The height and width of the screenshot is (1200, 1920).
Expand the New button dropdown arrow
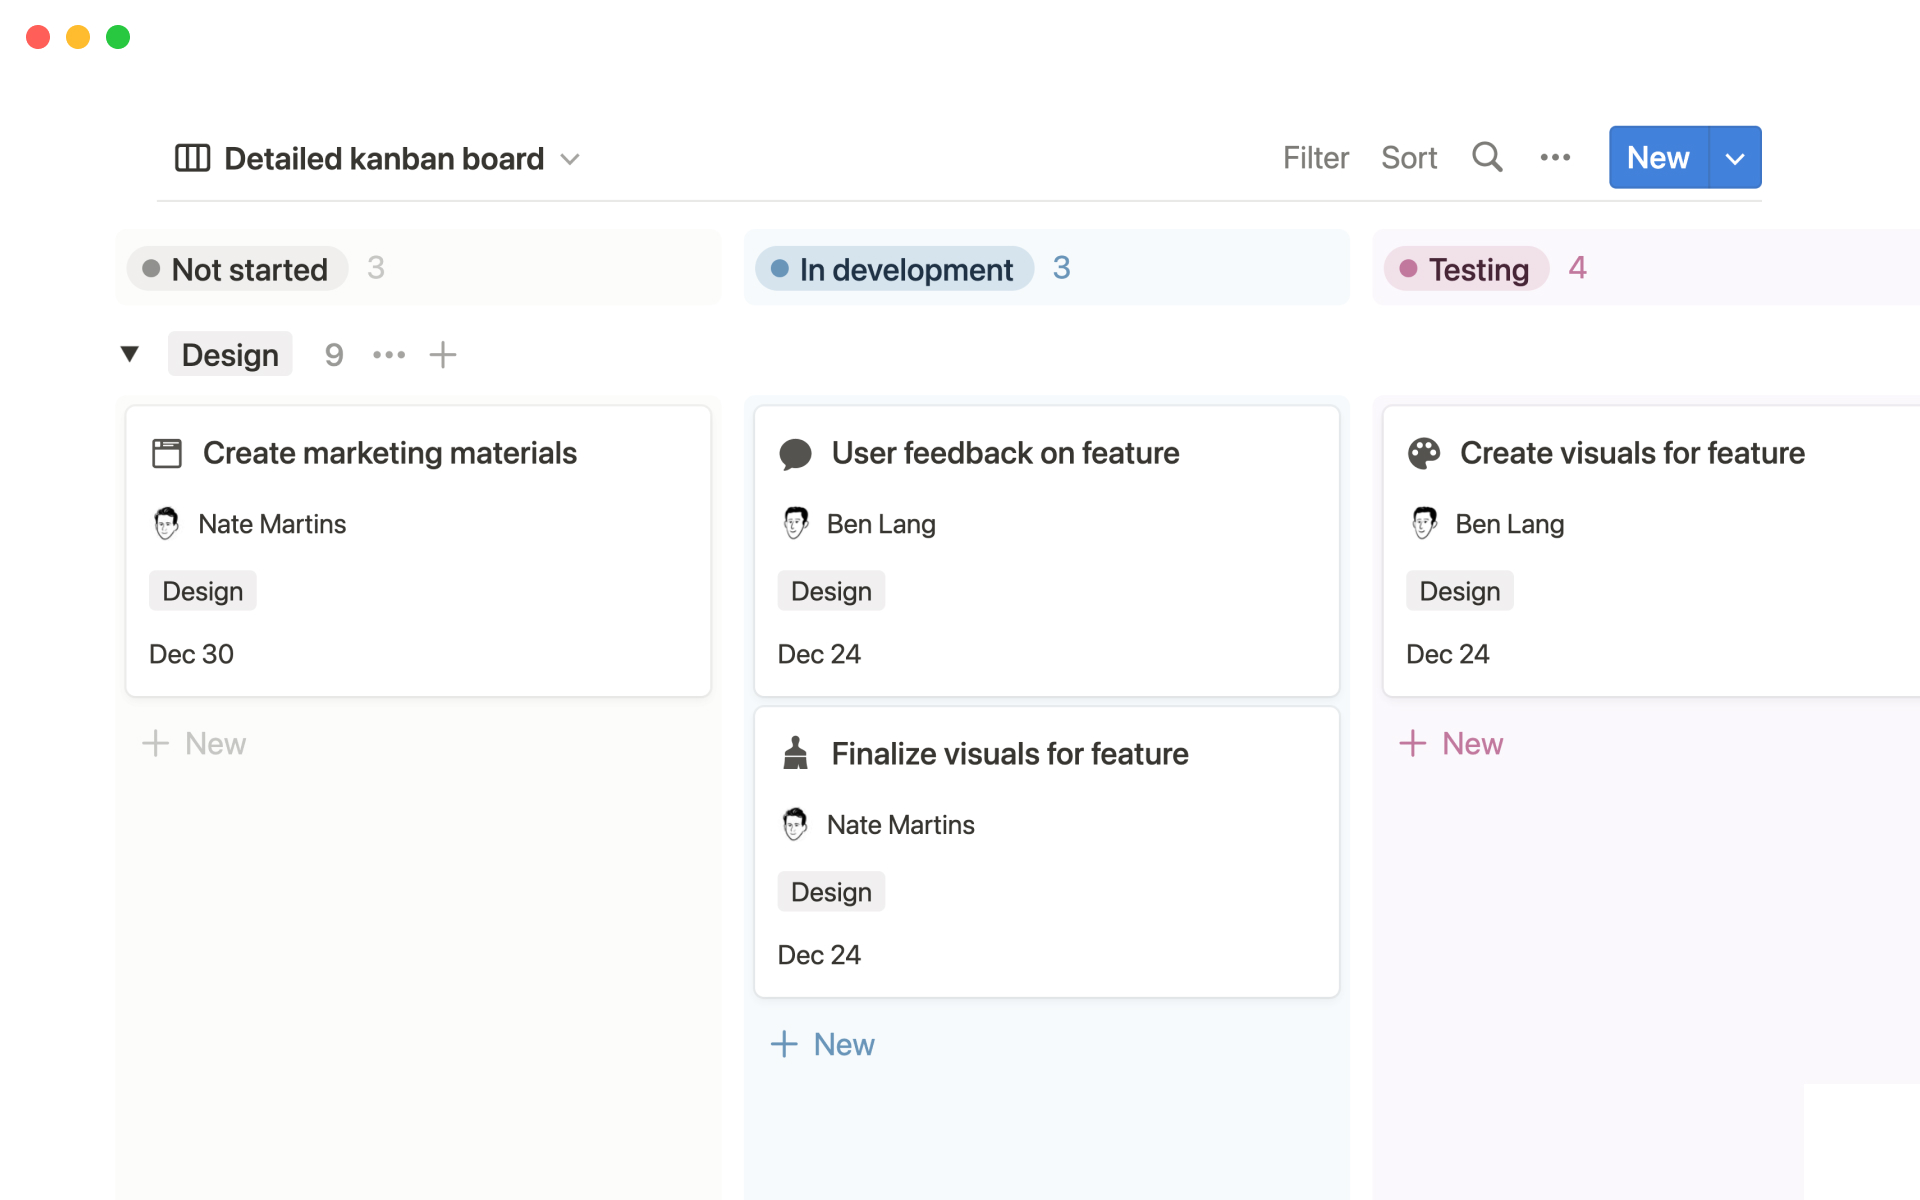tap(1735, 158)
